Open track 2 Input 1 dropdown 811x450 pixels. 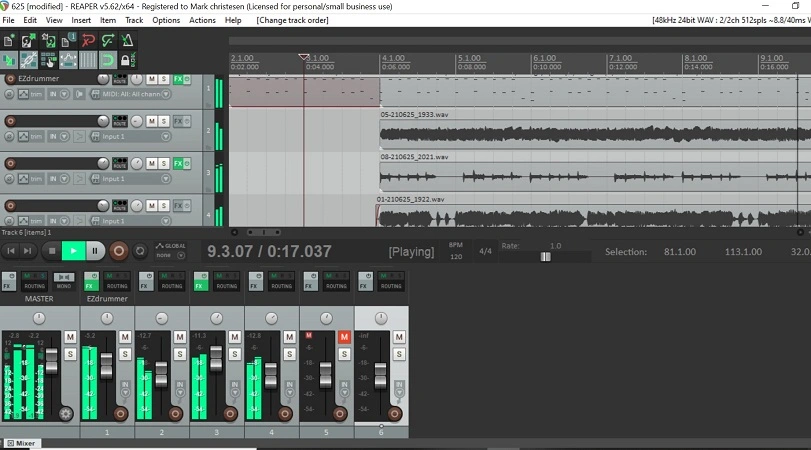pos(166,137)
